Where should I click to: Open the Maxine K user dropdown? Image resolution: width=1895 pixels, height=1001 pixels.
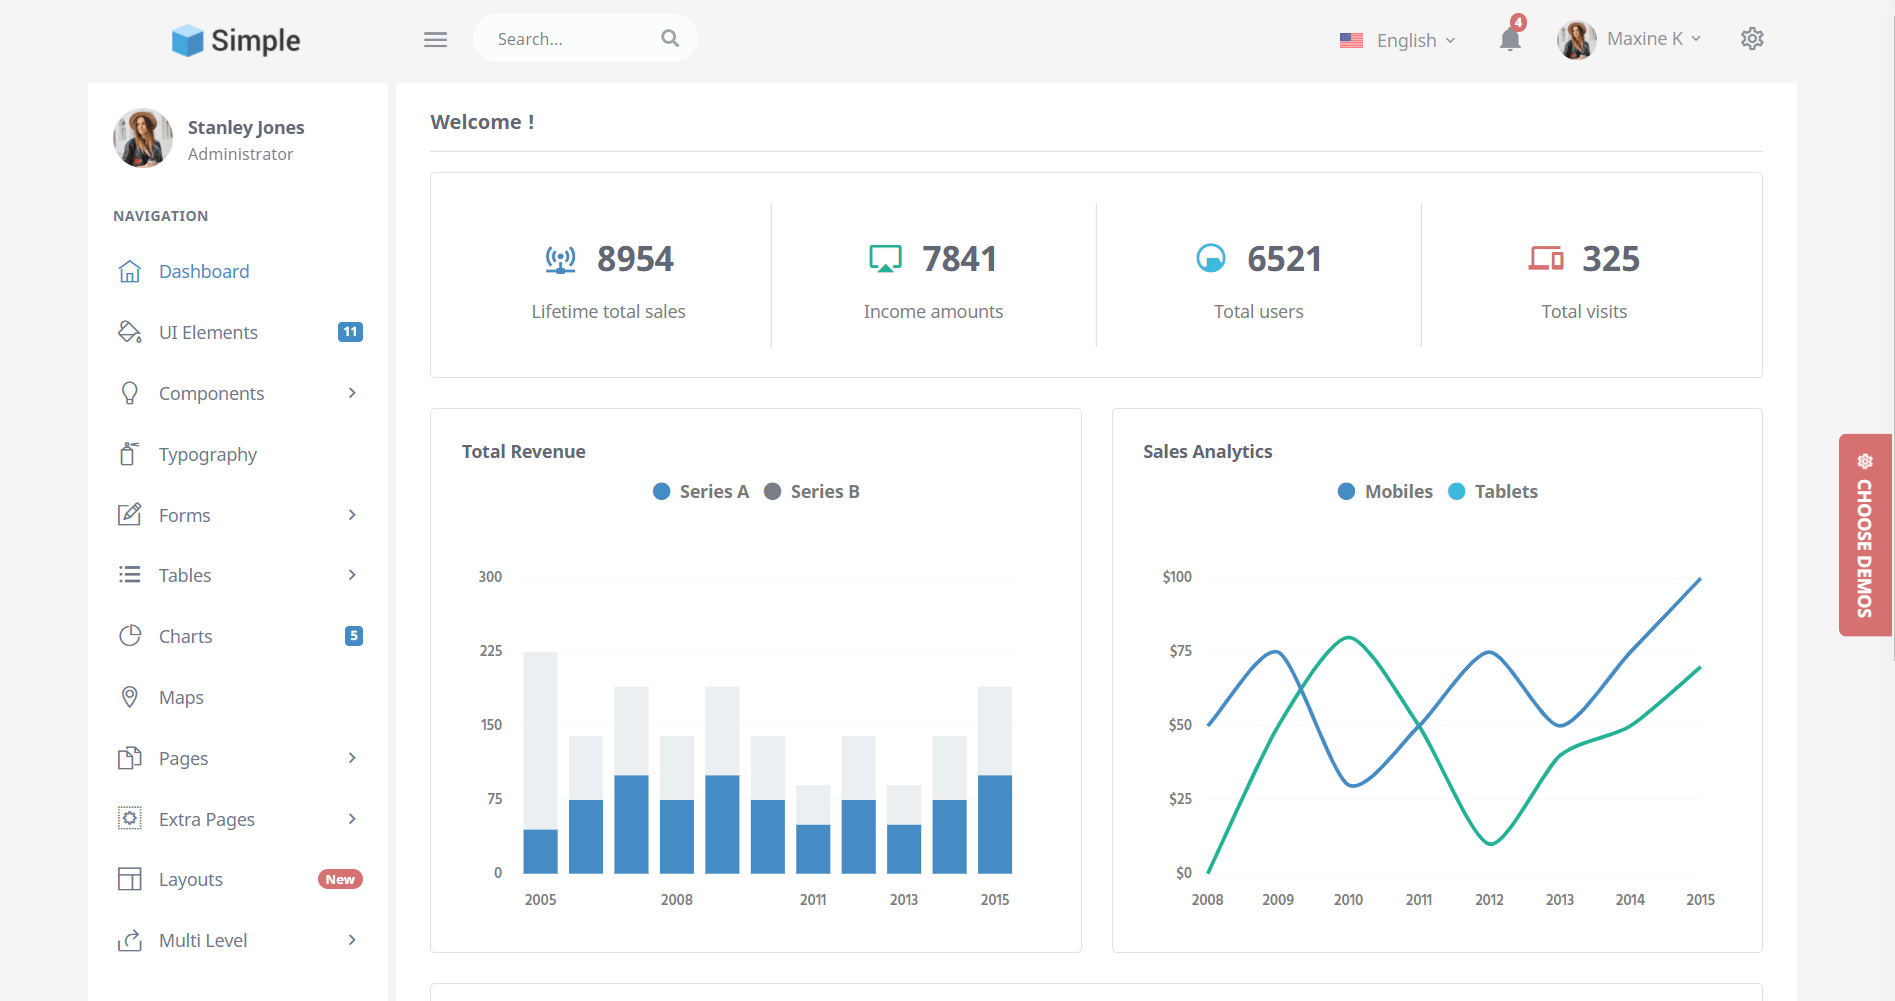point(1629,39)
